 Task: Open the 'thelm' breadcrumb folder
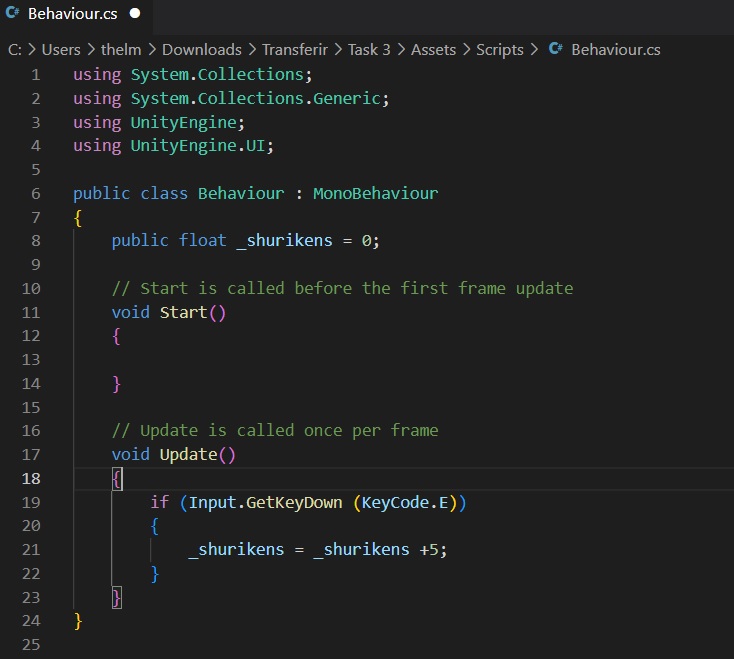coord(121,50)
